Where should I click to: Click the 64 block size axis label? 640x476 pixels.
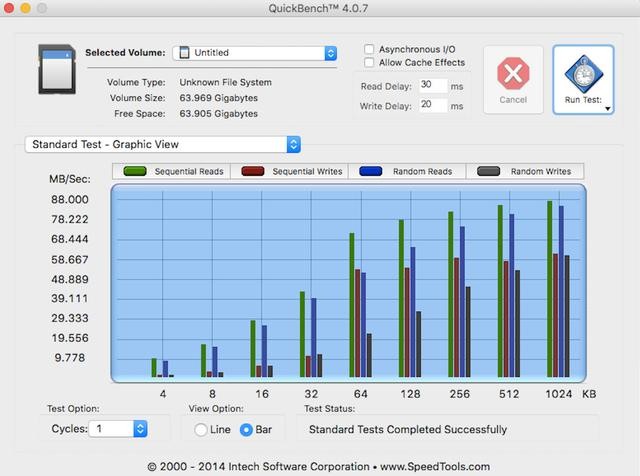[360, 394]
